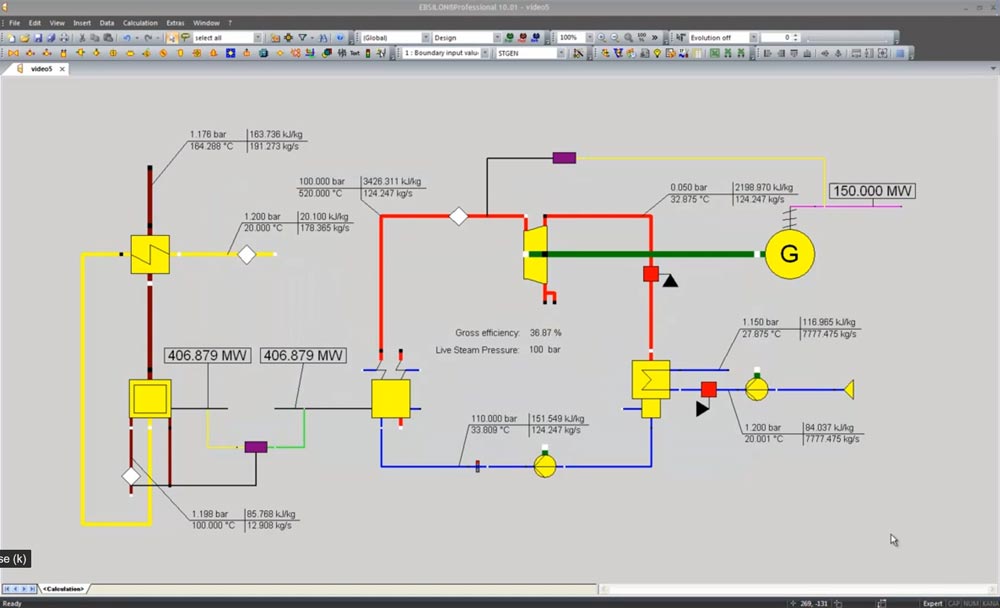Open an existing model file
Viewport: 1000px width, 608px height.
25,37
